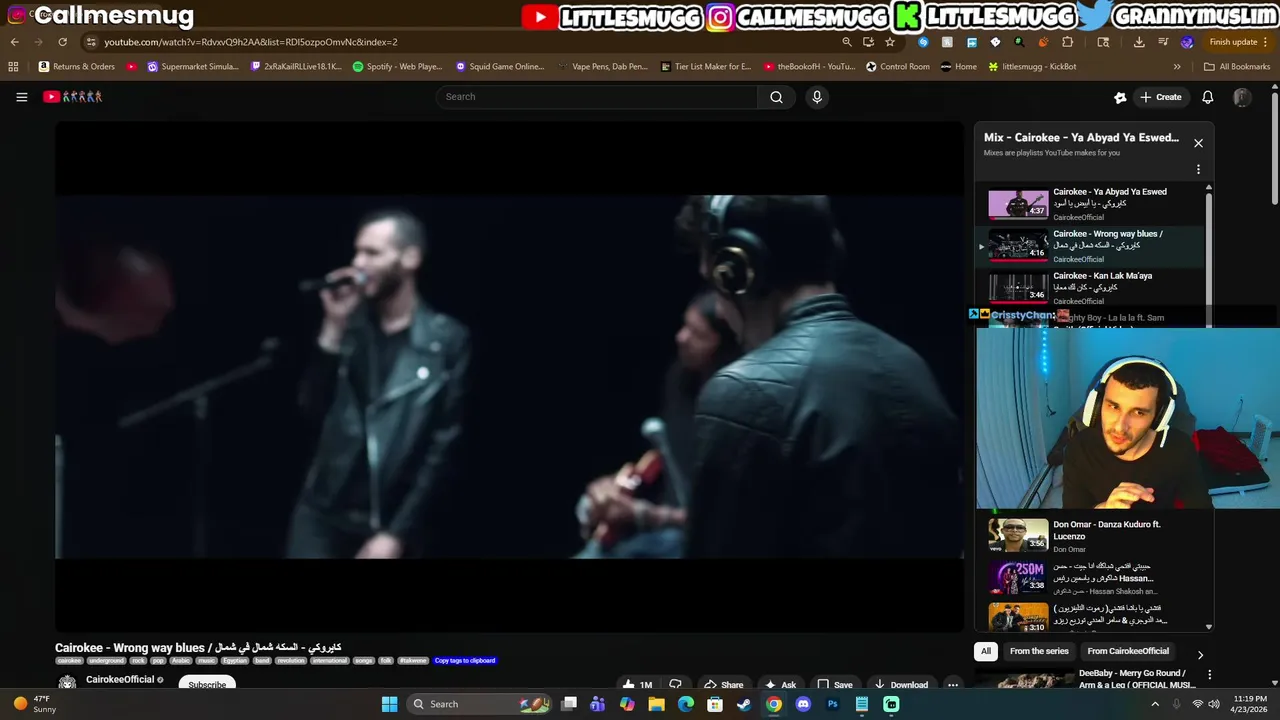This screenshot has width=1280, height=720.
Task: Open the YouTube hamburger guide menu
Action: click(x=21, y=97)
